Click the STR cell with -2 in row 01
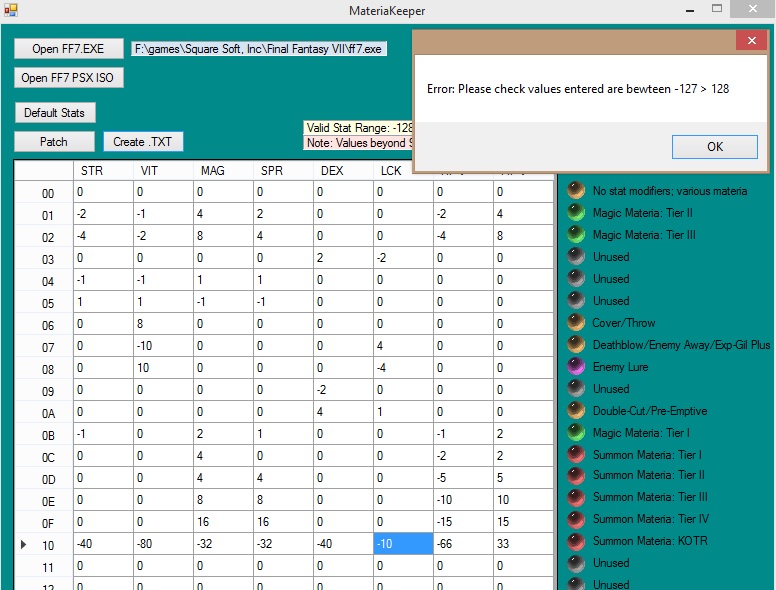776x590 pixels. coord(103,213)
